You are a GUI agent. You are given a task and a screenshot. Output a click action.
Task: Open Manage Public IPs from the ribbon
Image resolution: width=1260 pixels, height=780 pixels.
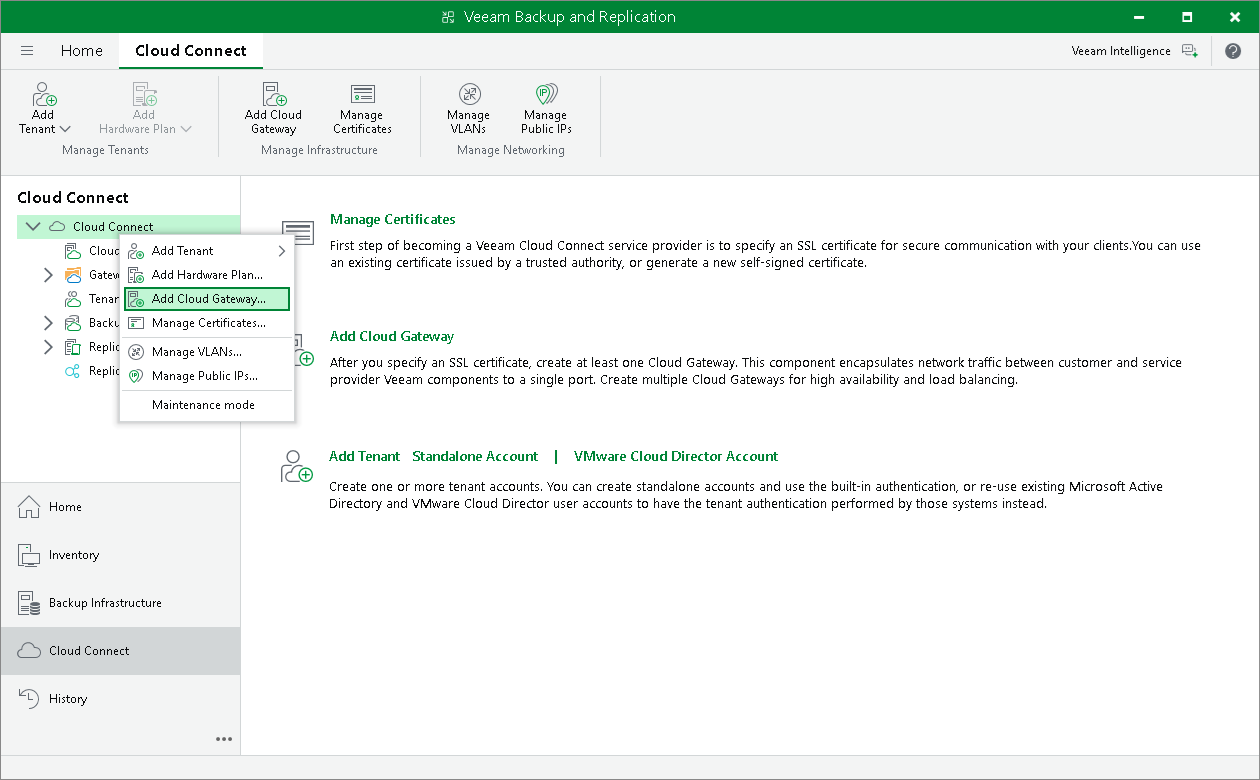[546, 109]
